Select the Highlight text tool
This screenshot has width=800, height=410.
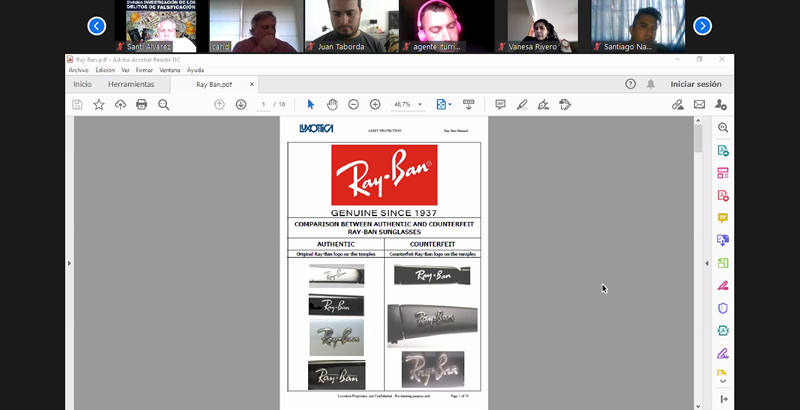tap(522, 105)
